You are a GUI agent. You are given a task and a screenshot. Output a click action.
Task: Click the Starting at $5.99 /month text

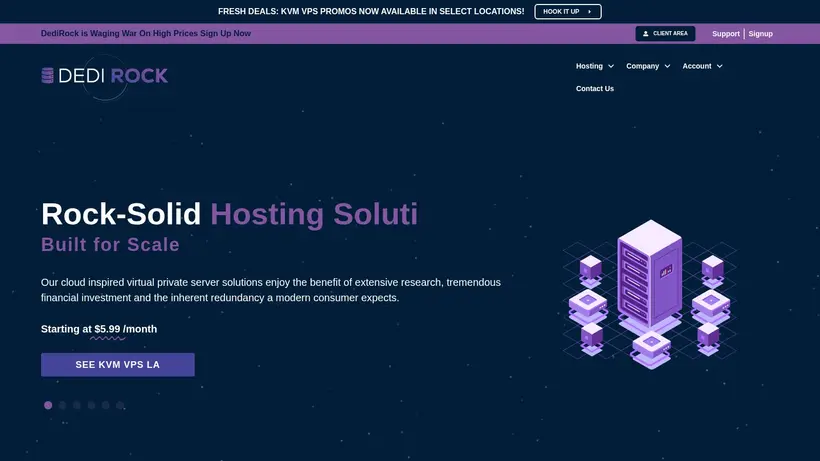point(99,329)
